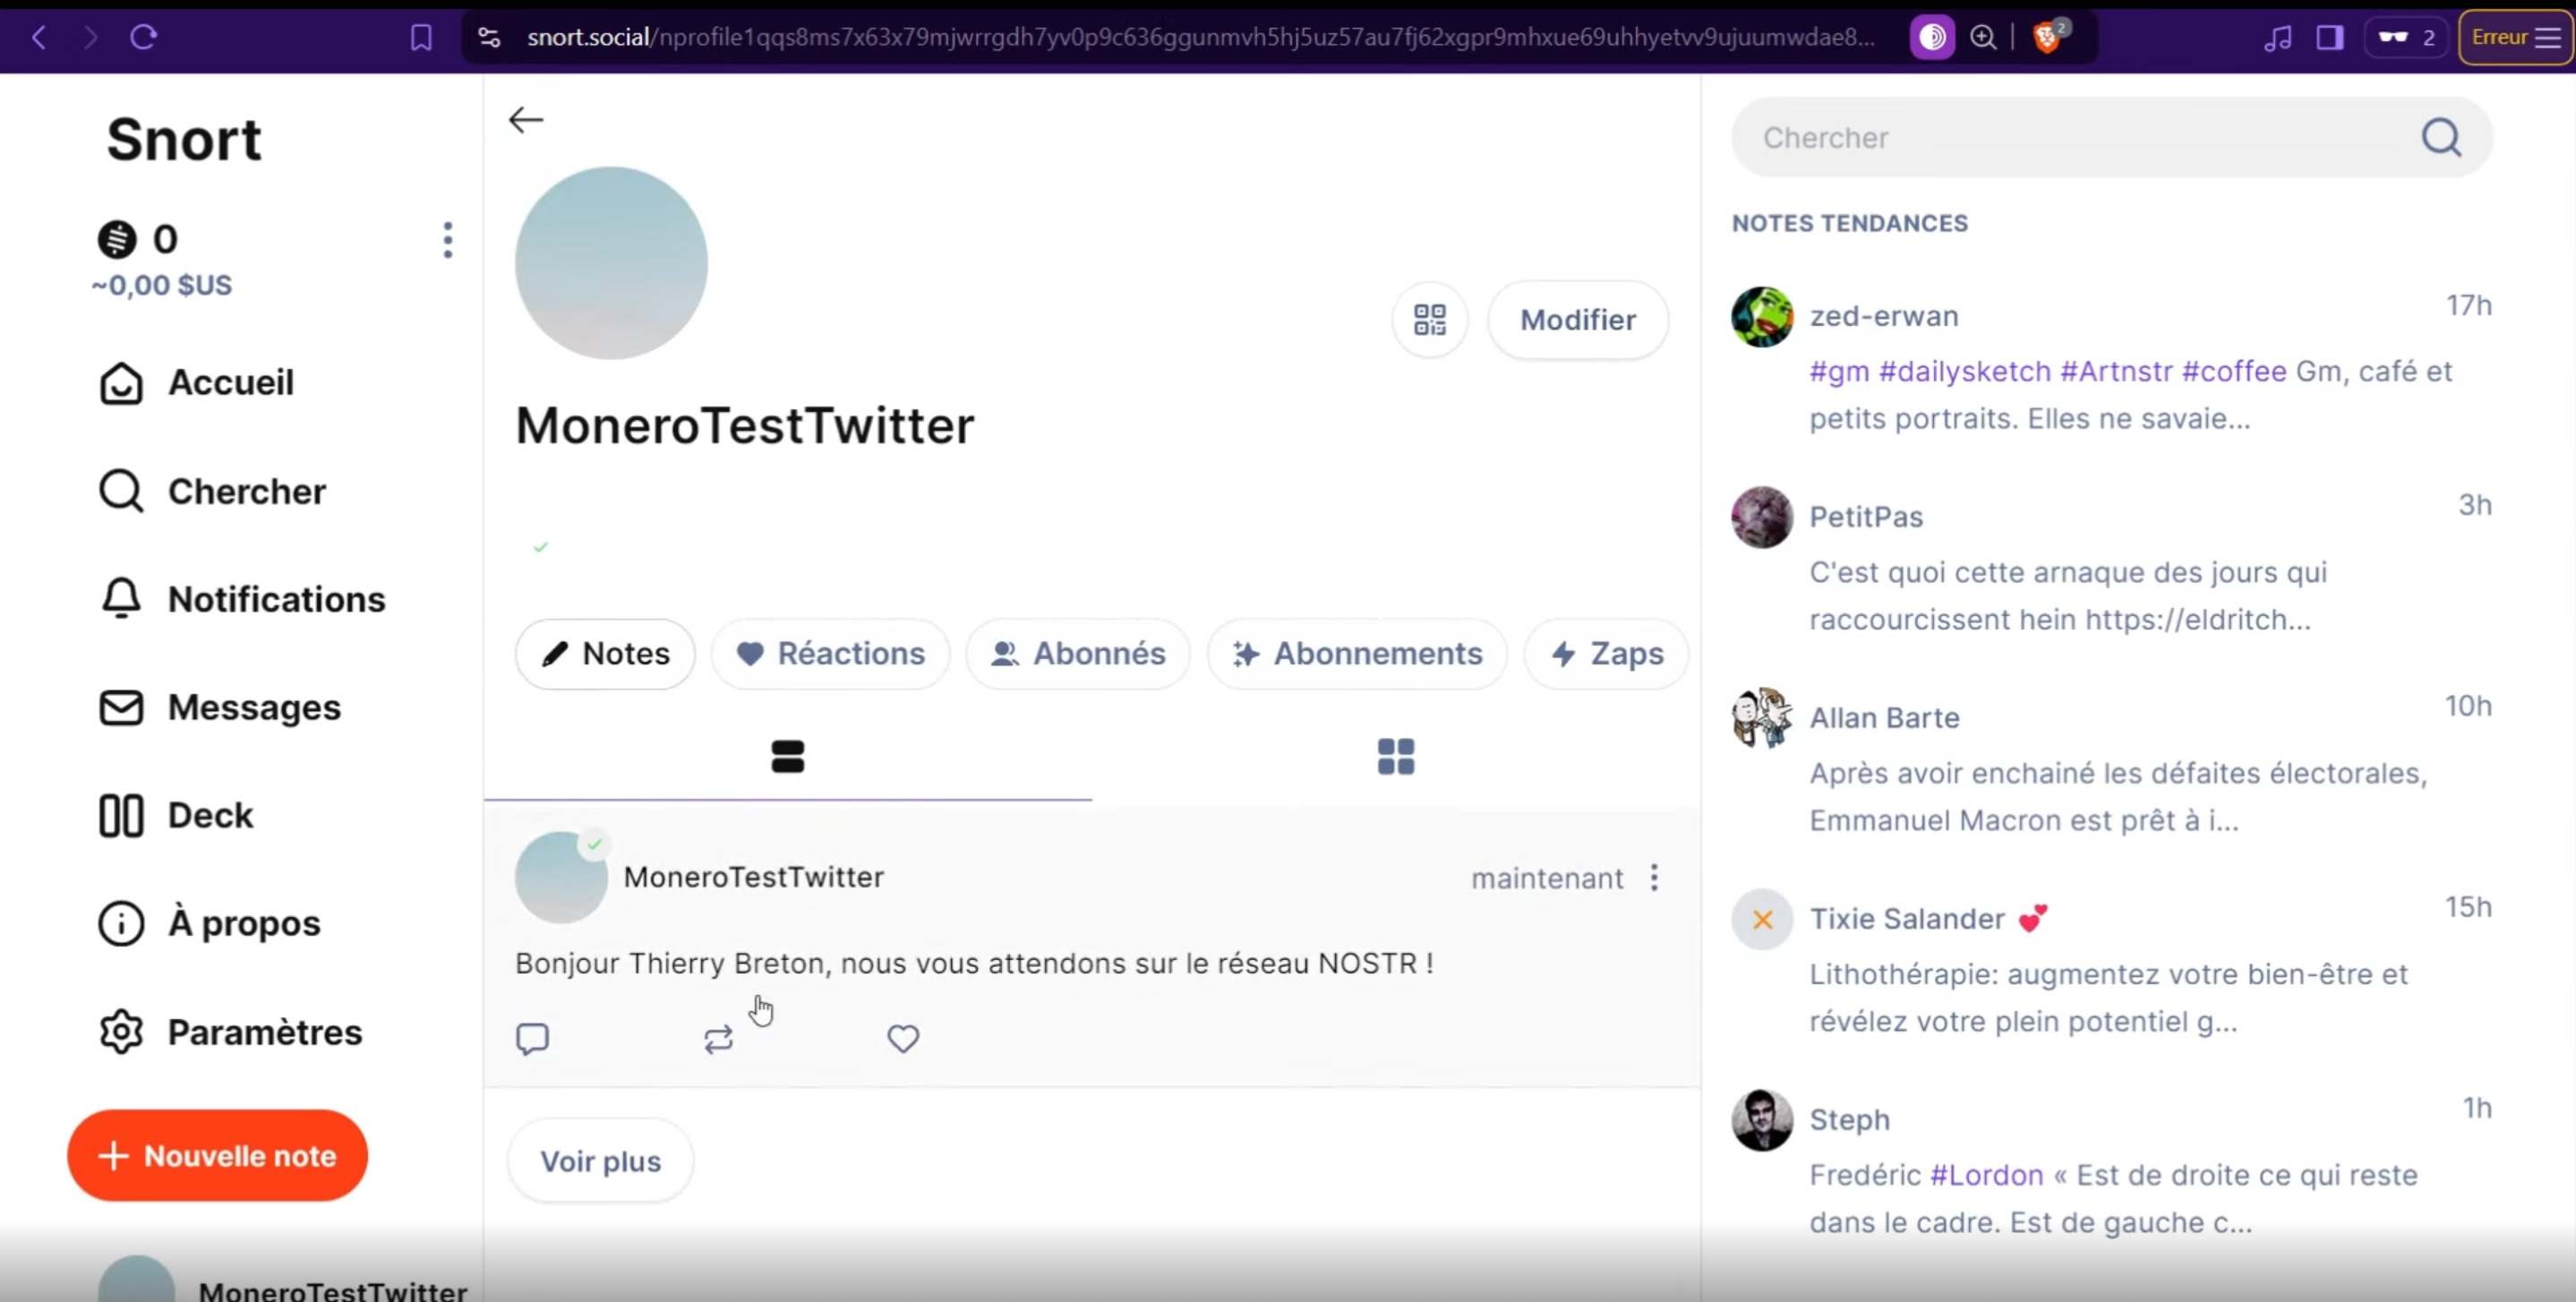Like the note with the heart icon

(x=903, y=1039)
